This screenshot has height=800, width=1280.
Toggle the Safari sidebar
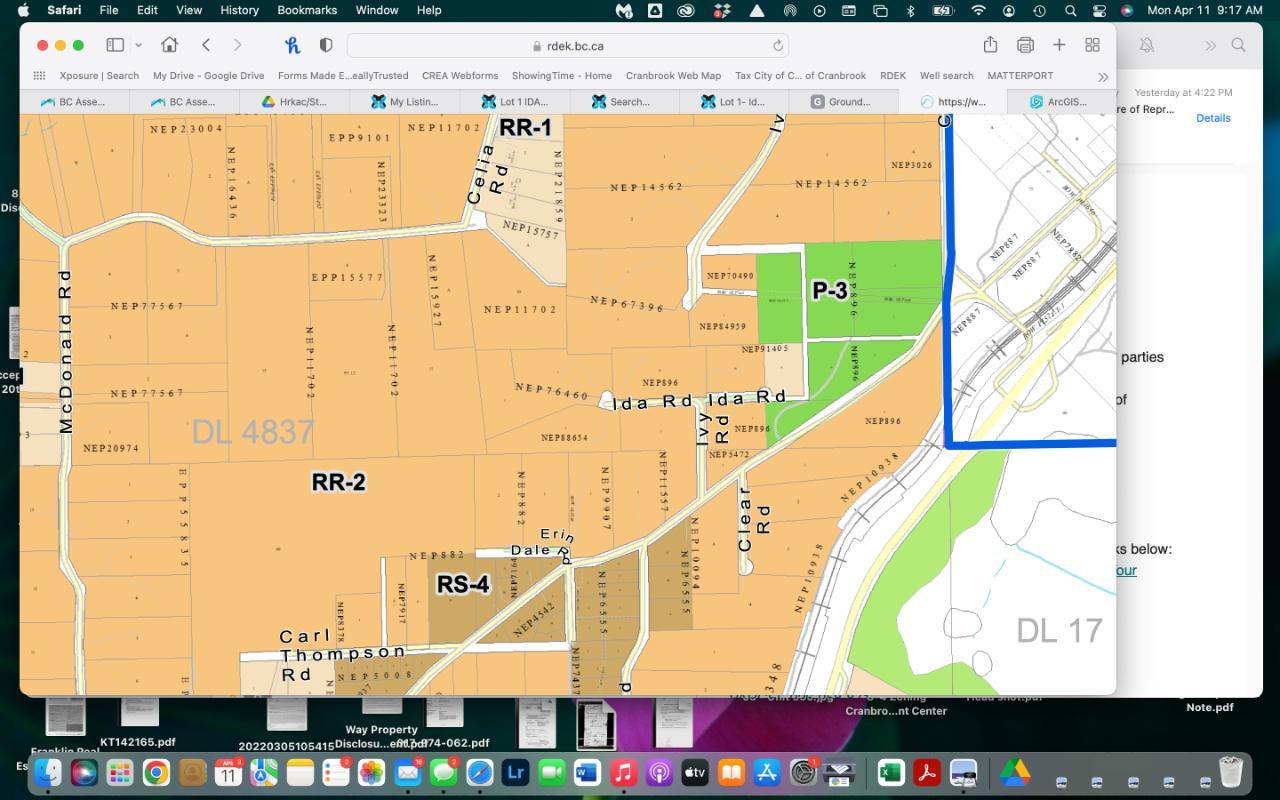pyautogui.click(x=115, y=45)
